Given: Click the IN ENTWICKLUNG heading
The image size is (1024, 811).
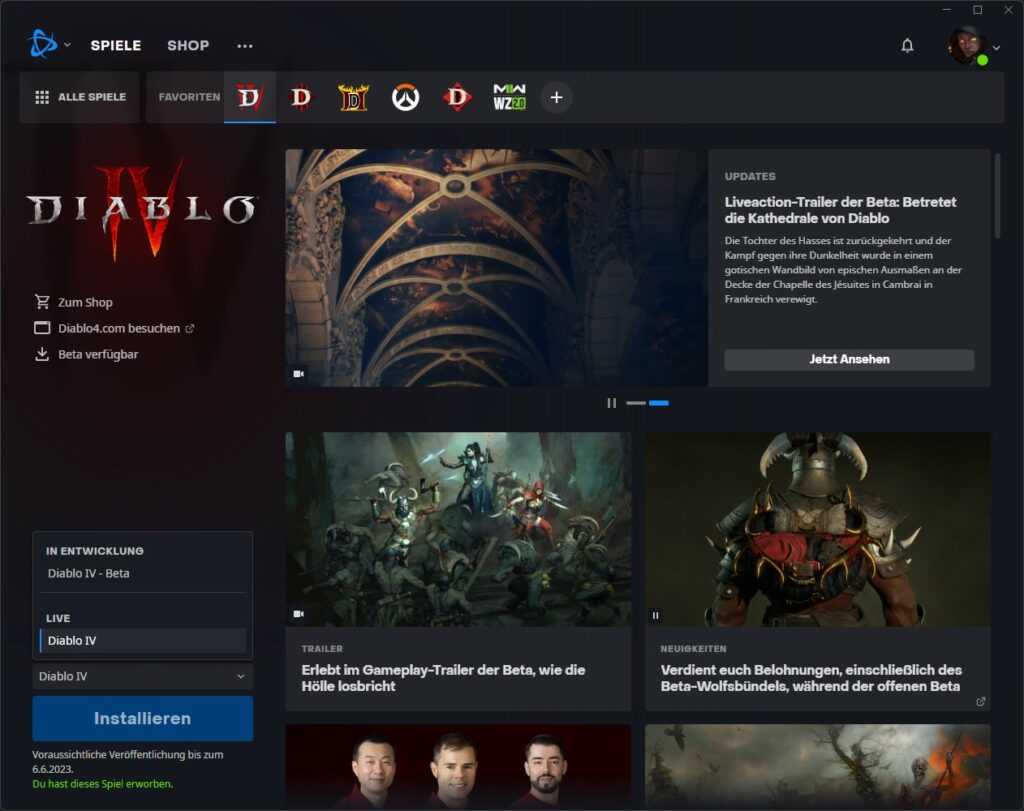Looking at the screenshot, I should [x=95, y=551].
